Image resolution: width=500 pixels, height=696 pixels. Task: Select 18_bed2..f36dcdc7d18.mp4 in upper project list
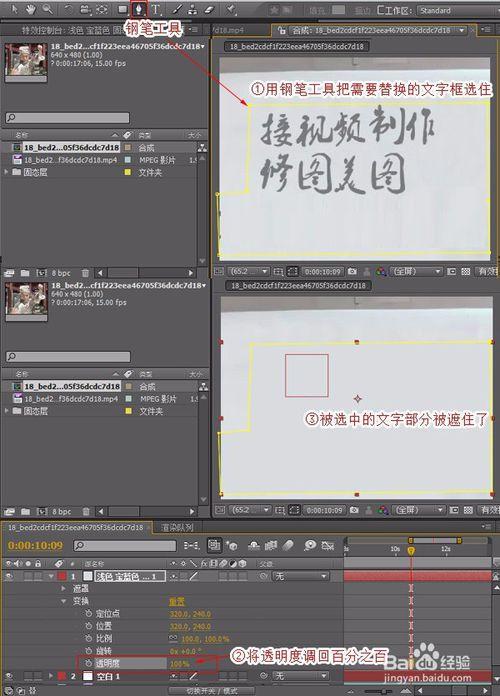coord(71,160)
